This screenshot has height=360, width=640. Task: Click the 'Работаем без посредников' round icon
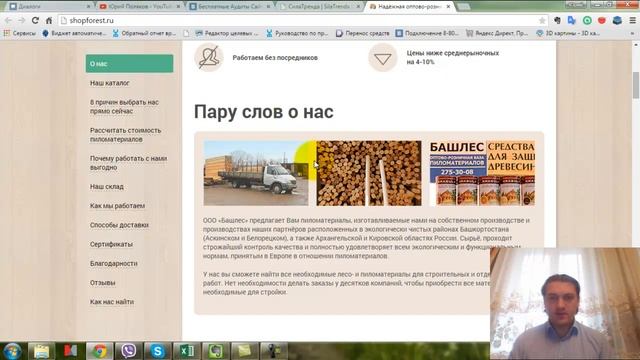pyautogui.click(x=209, y=57)
